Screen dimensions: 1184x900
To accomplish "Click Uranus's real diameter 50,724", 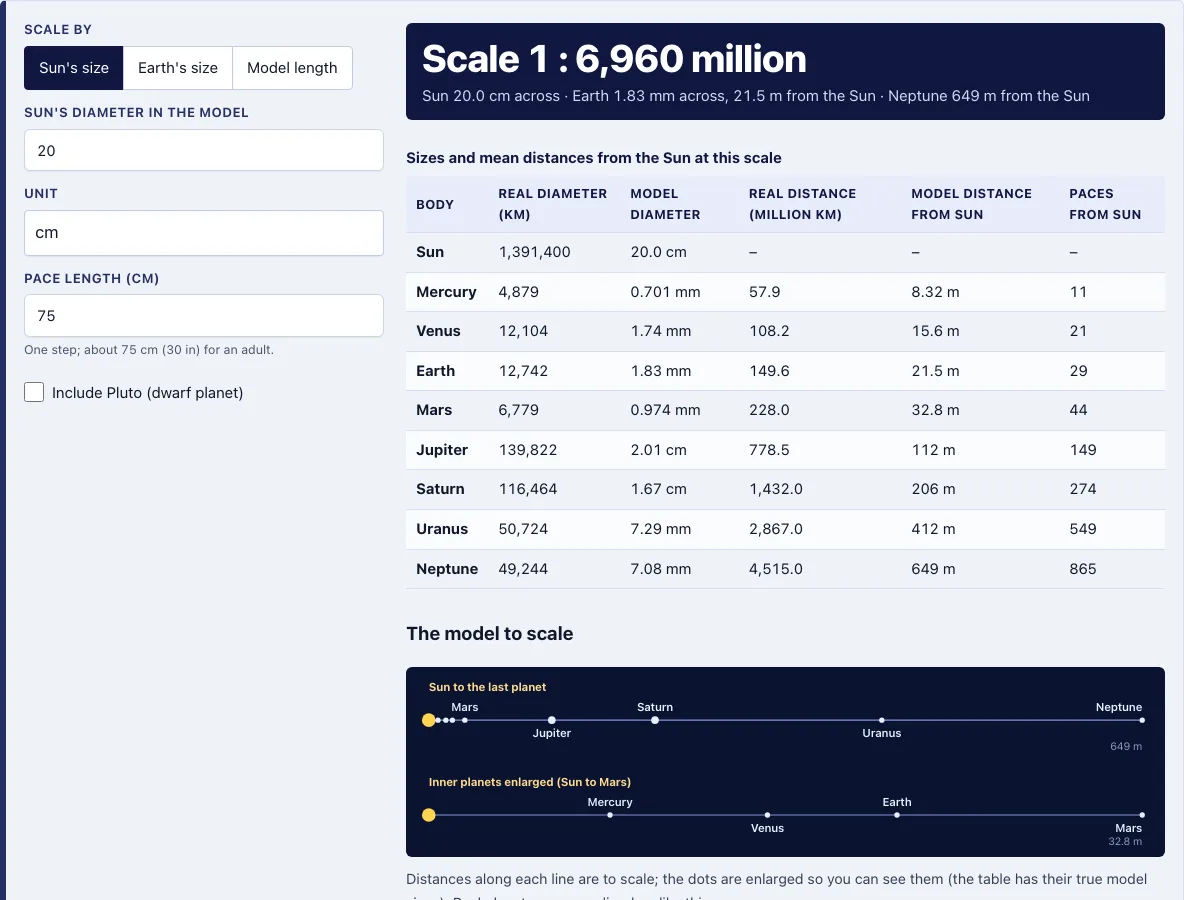I will pos(523,529).
